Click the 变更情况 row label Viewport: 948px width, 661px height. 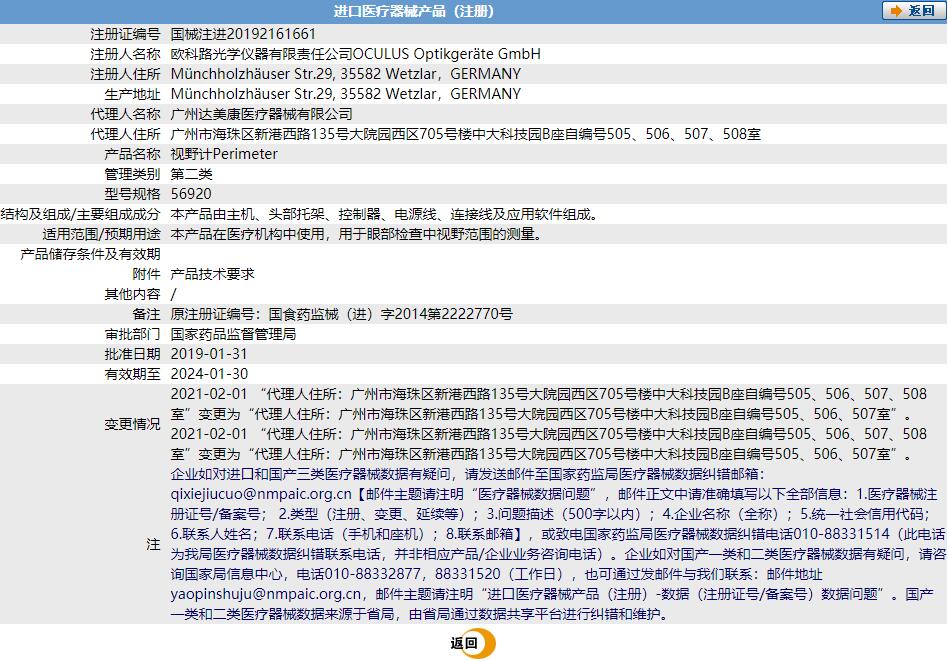tap(132, 424)
